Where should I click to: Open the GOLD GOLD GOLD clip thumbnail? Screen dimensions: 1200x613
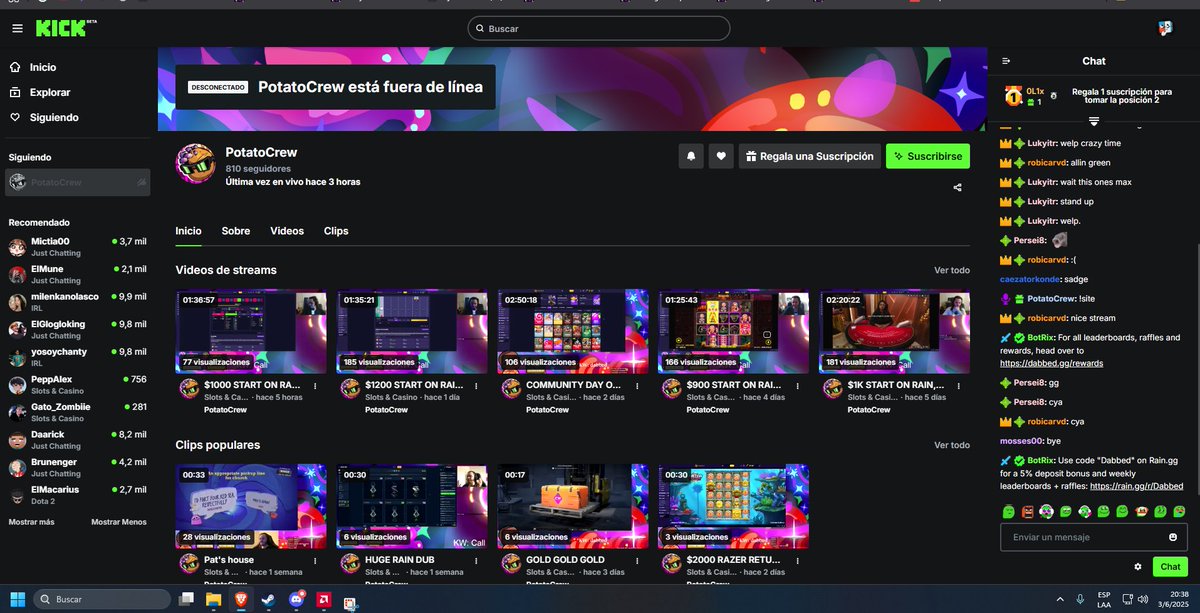(x=573, y=506)
